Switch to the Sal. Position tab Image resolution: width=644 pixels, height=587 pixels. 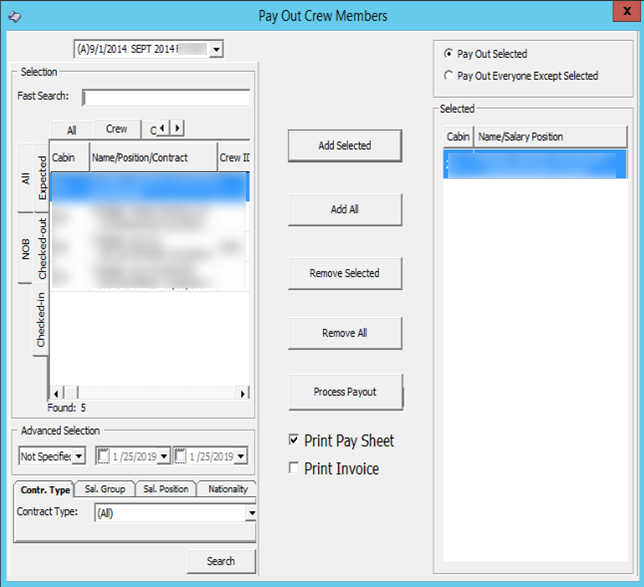pos(166,489)
